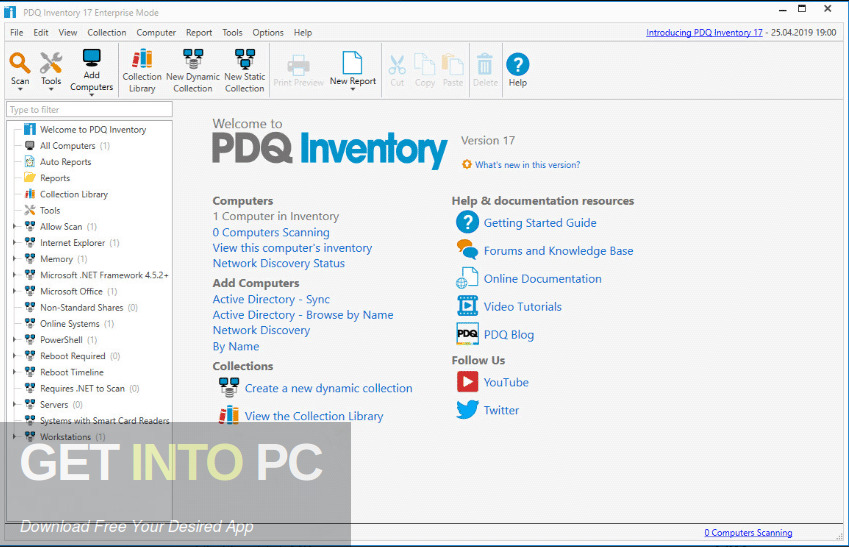Screen dimensions: 849x547
Task: Click the blue Help question mark icon
Action: (518, 64)
